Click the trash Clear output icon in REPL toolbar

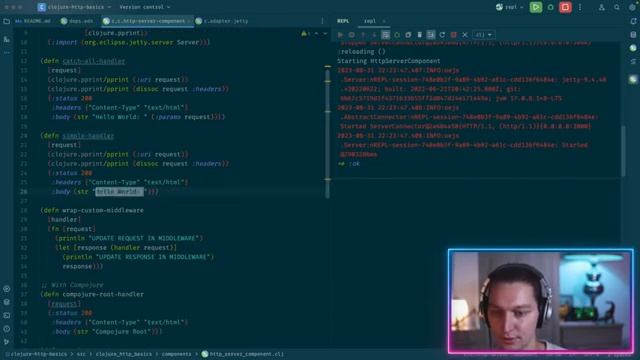[x=419, y=35]
